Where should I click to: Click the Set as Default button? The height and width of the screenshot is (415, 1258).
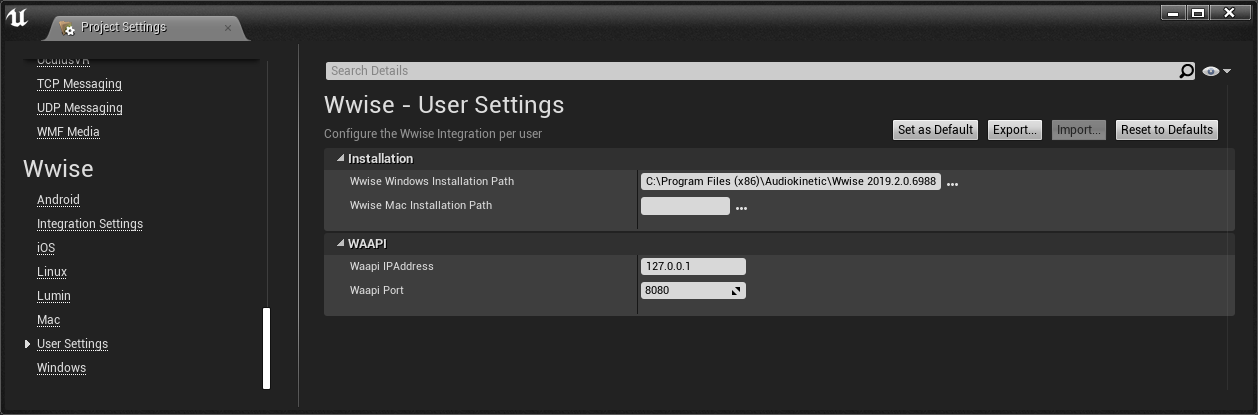click(935, 130)
